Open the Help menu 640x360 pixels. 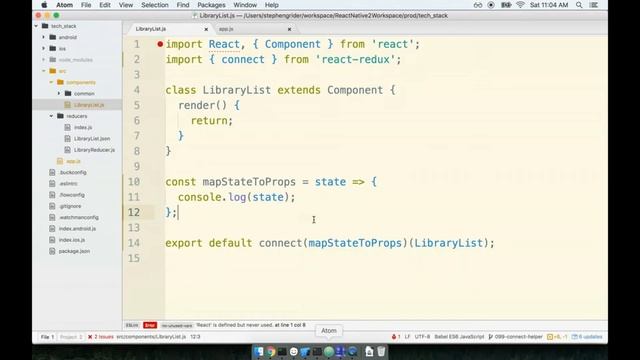point(271,5)
